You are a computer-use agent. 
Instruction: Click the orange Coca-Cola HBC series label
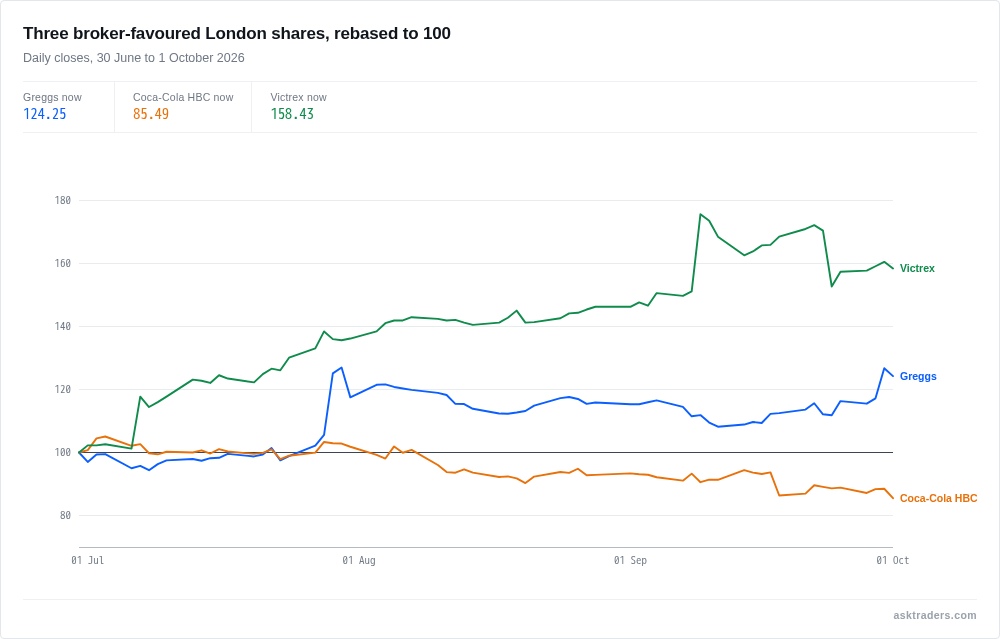coord(938,498)
